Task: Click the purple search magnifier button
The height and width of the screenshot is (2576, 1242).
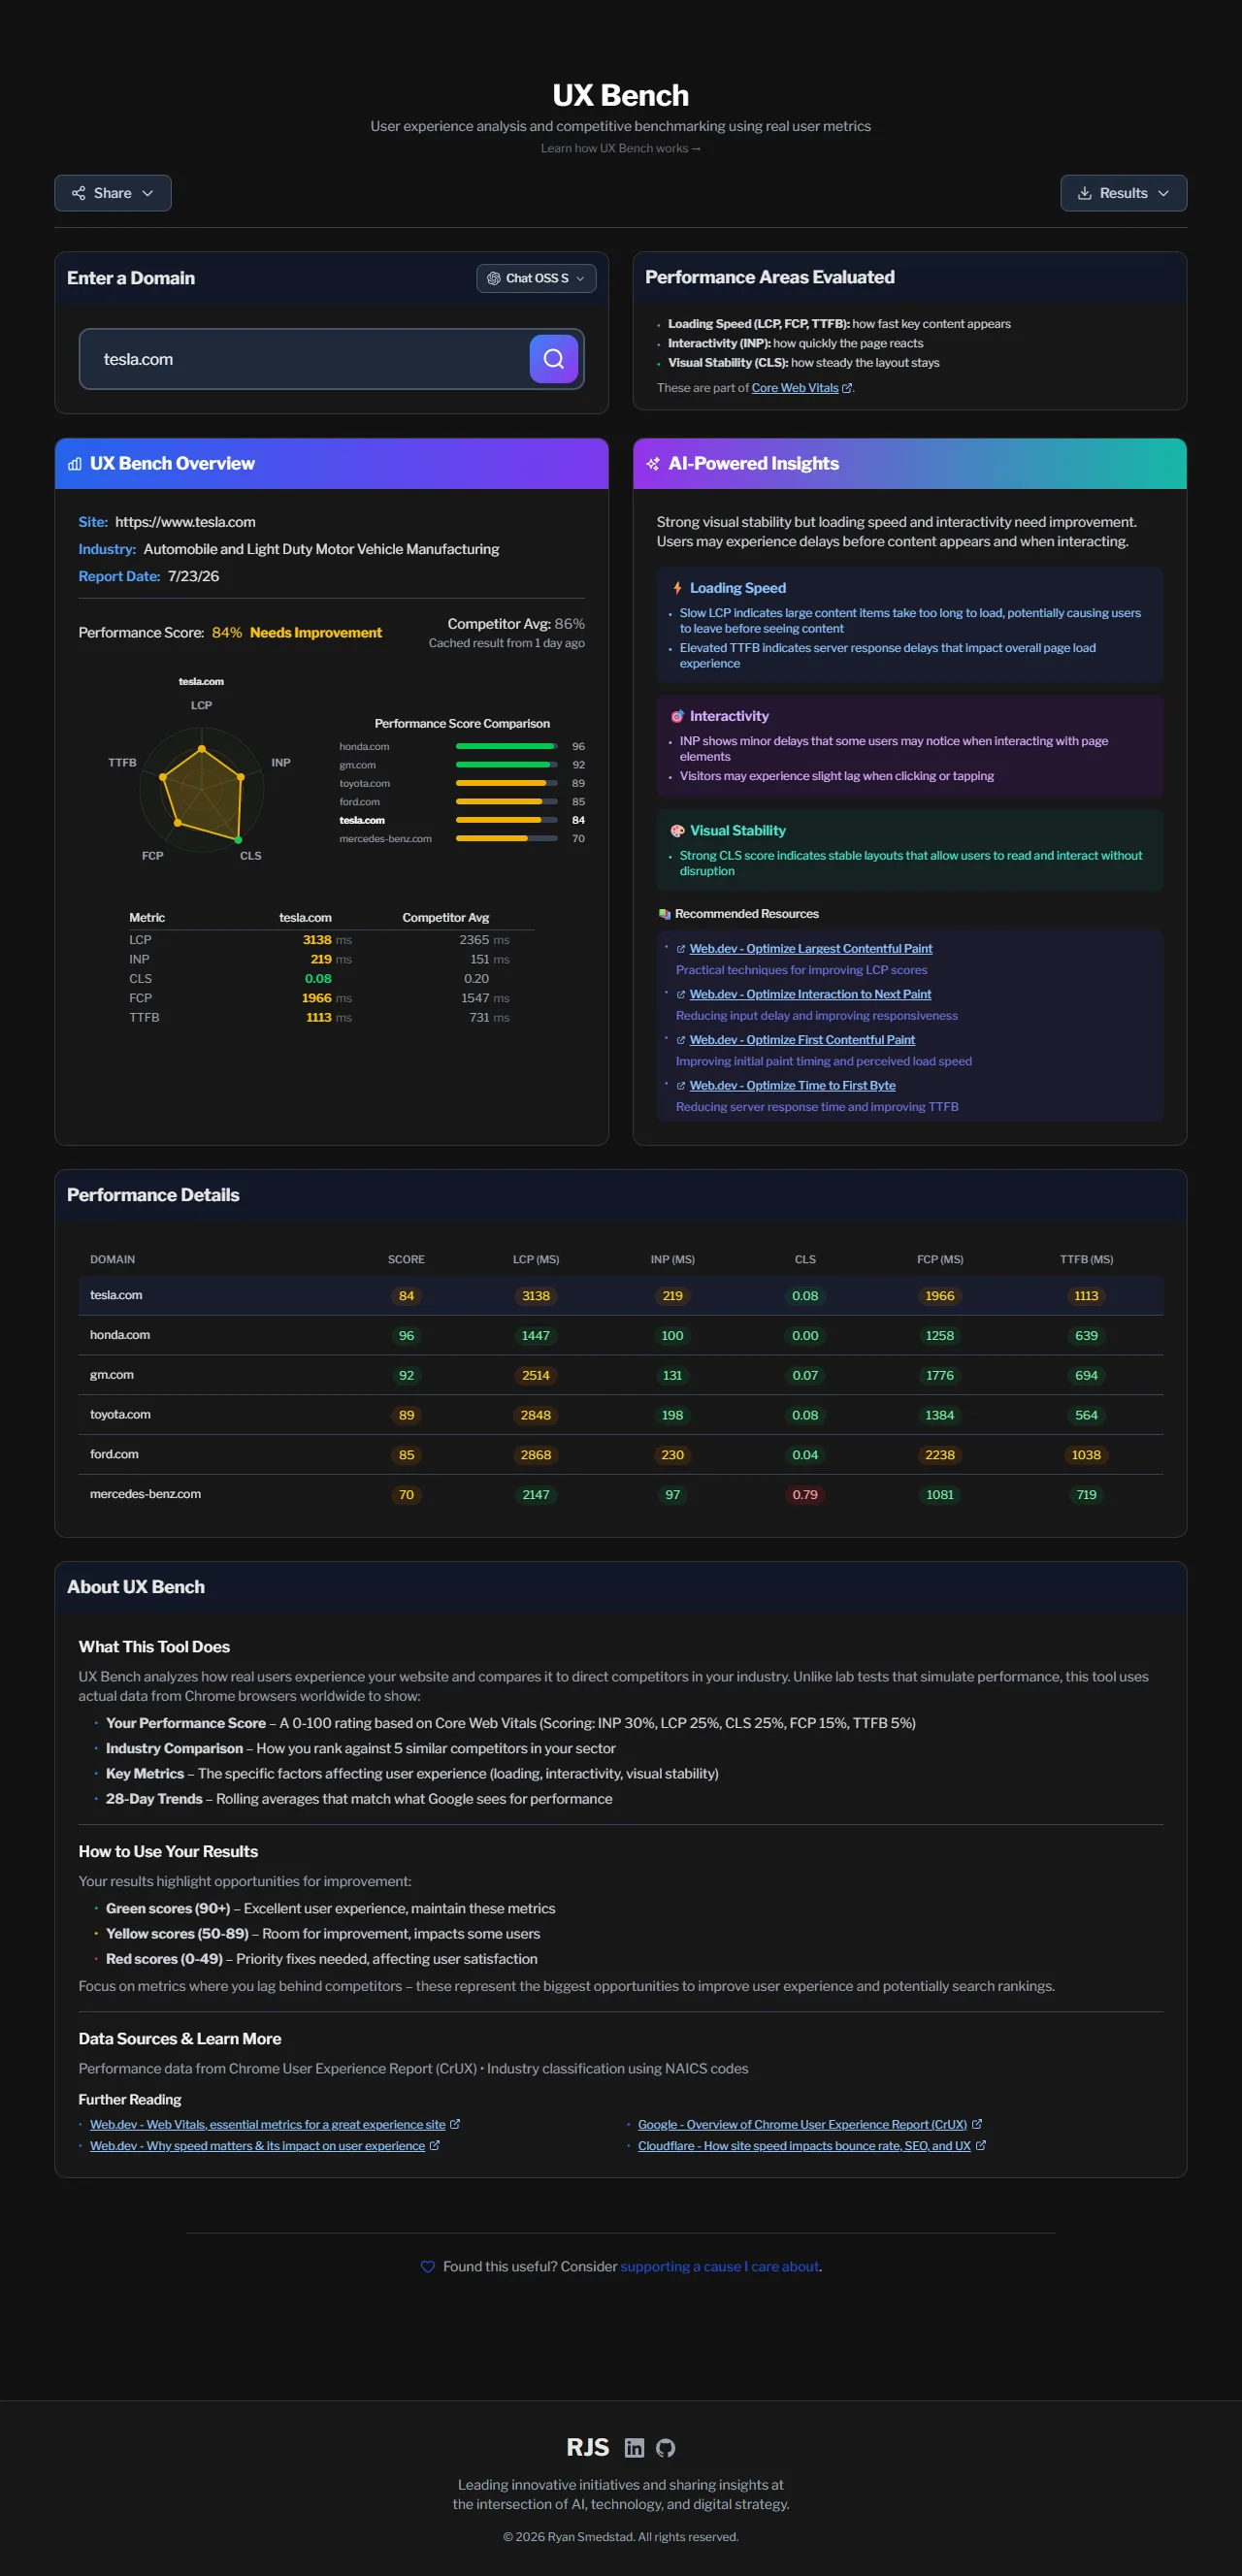Action: (553, 359)
